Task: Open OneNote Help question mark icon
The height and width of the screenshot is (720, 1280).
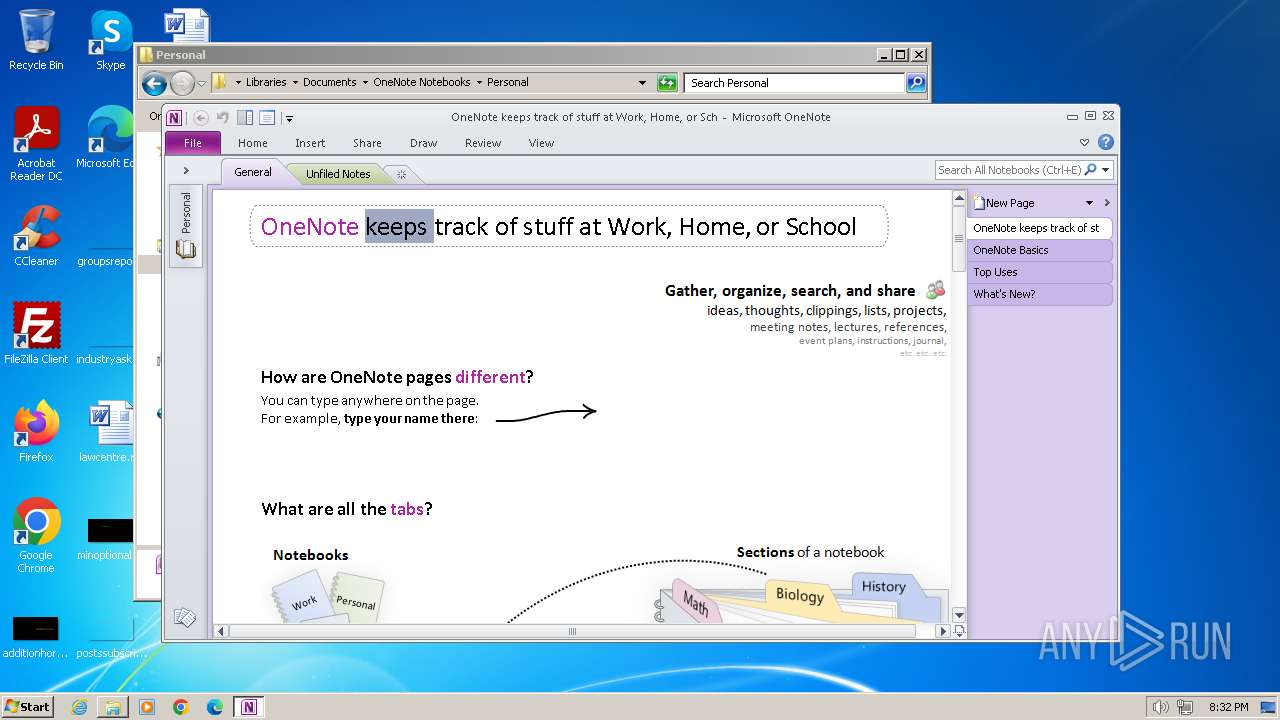Action: click(x=1106, y=142)
